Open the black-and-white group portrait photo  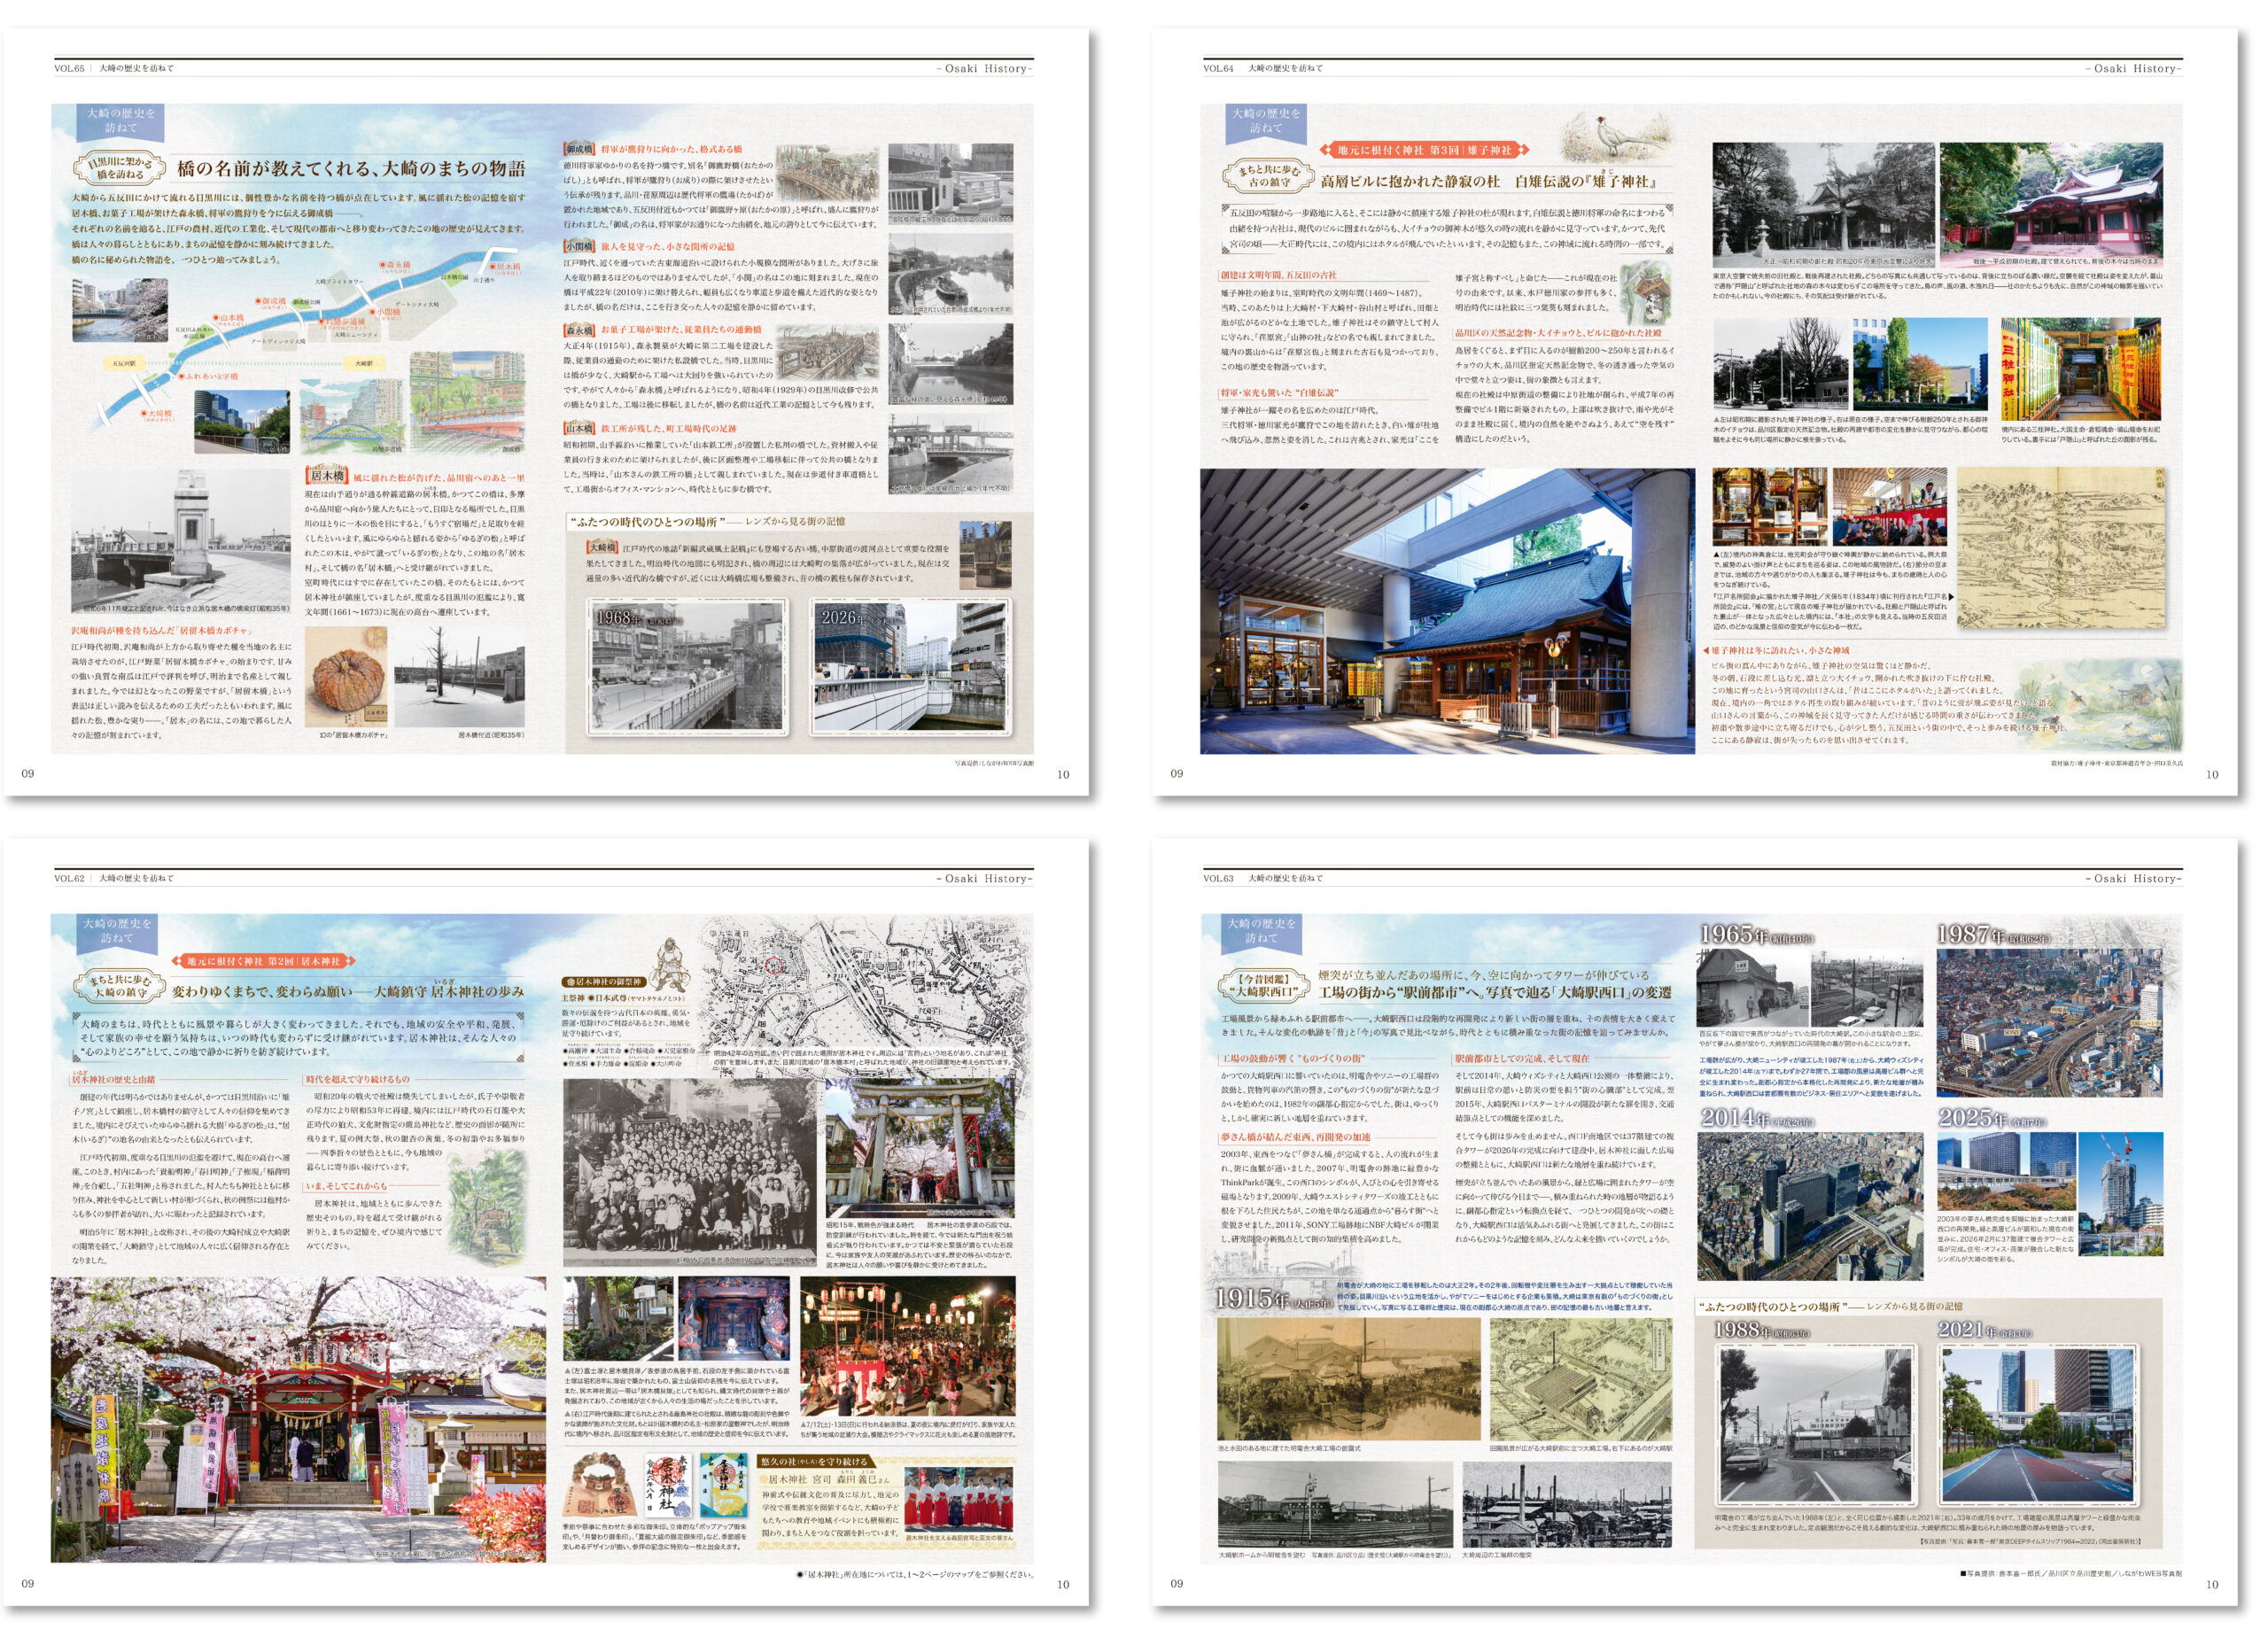coord(690,1175)
